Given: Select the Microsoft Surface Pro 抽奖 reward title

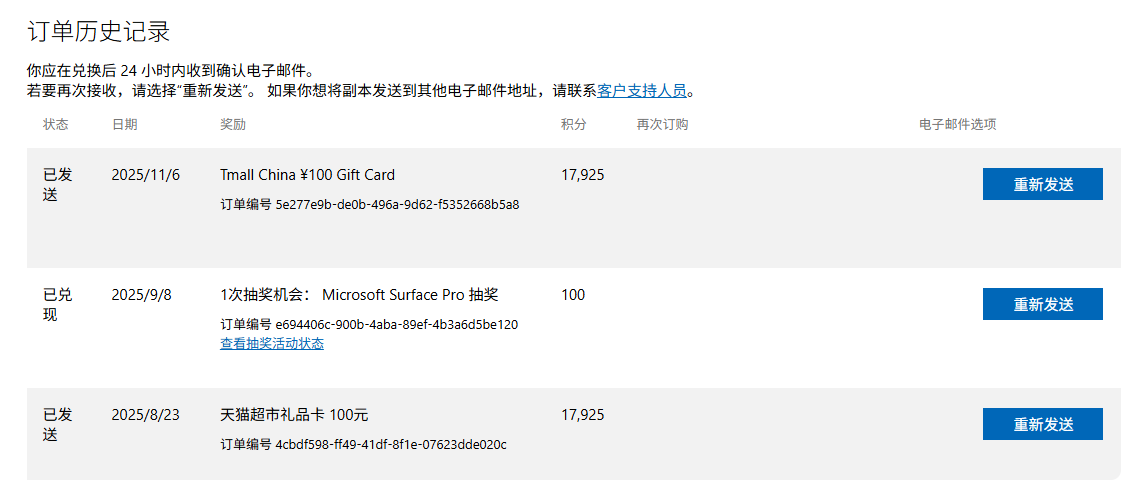Looking at the screenshot, I should point(359,295).
